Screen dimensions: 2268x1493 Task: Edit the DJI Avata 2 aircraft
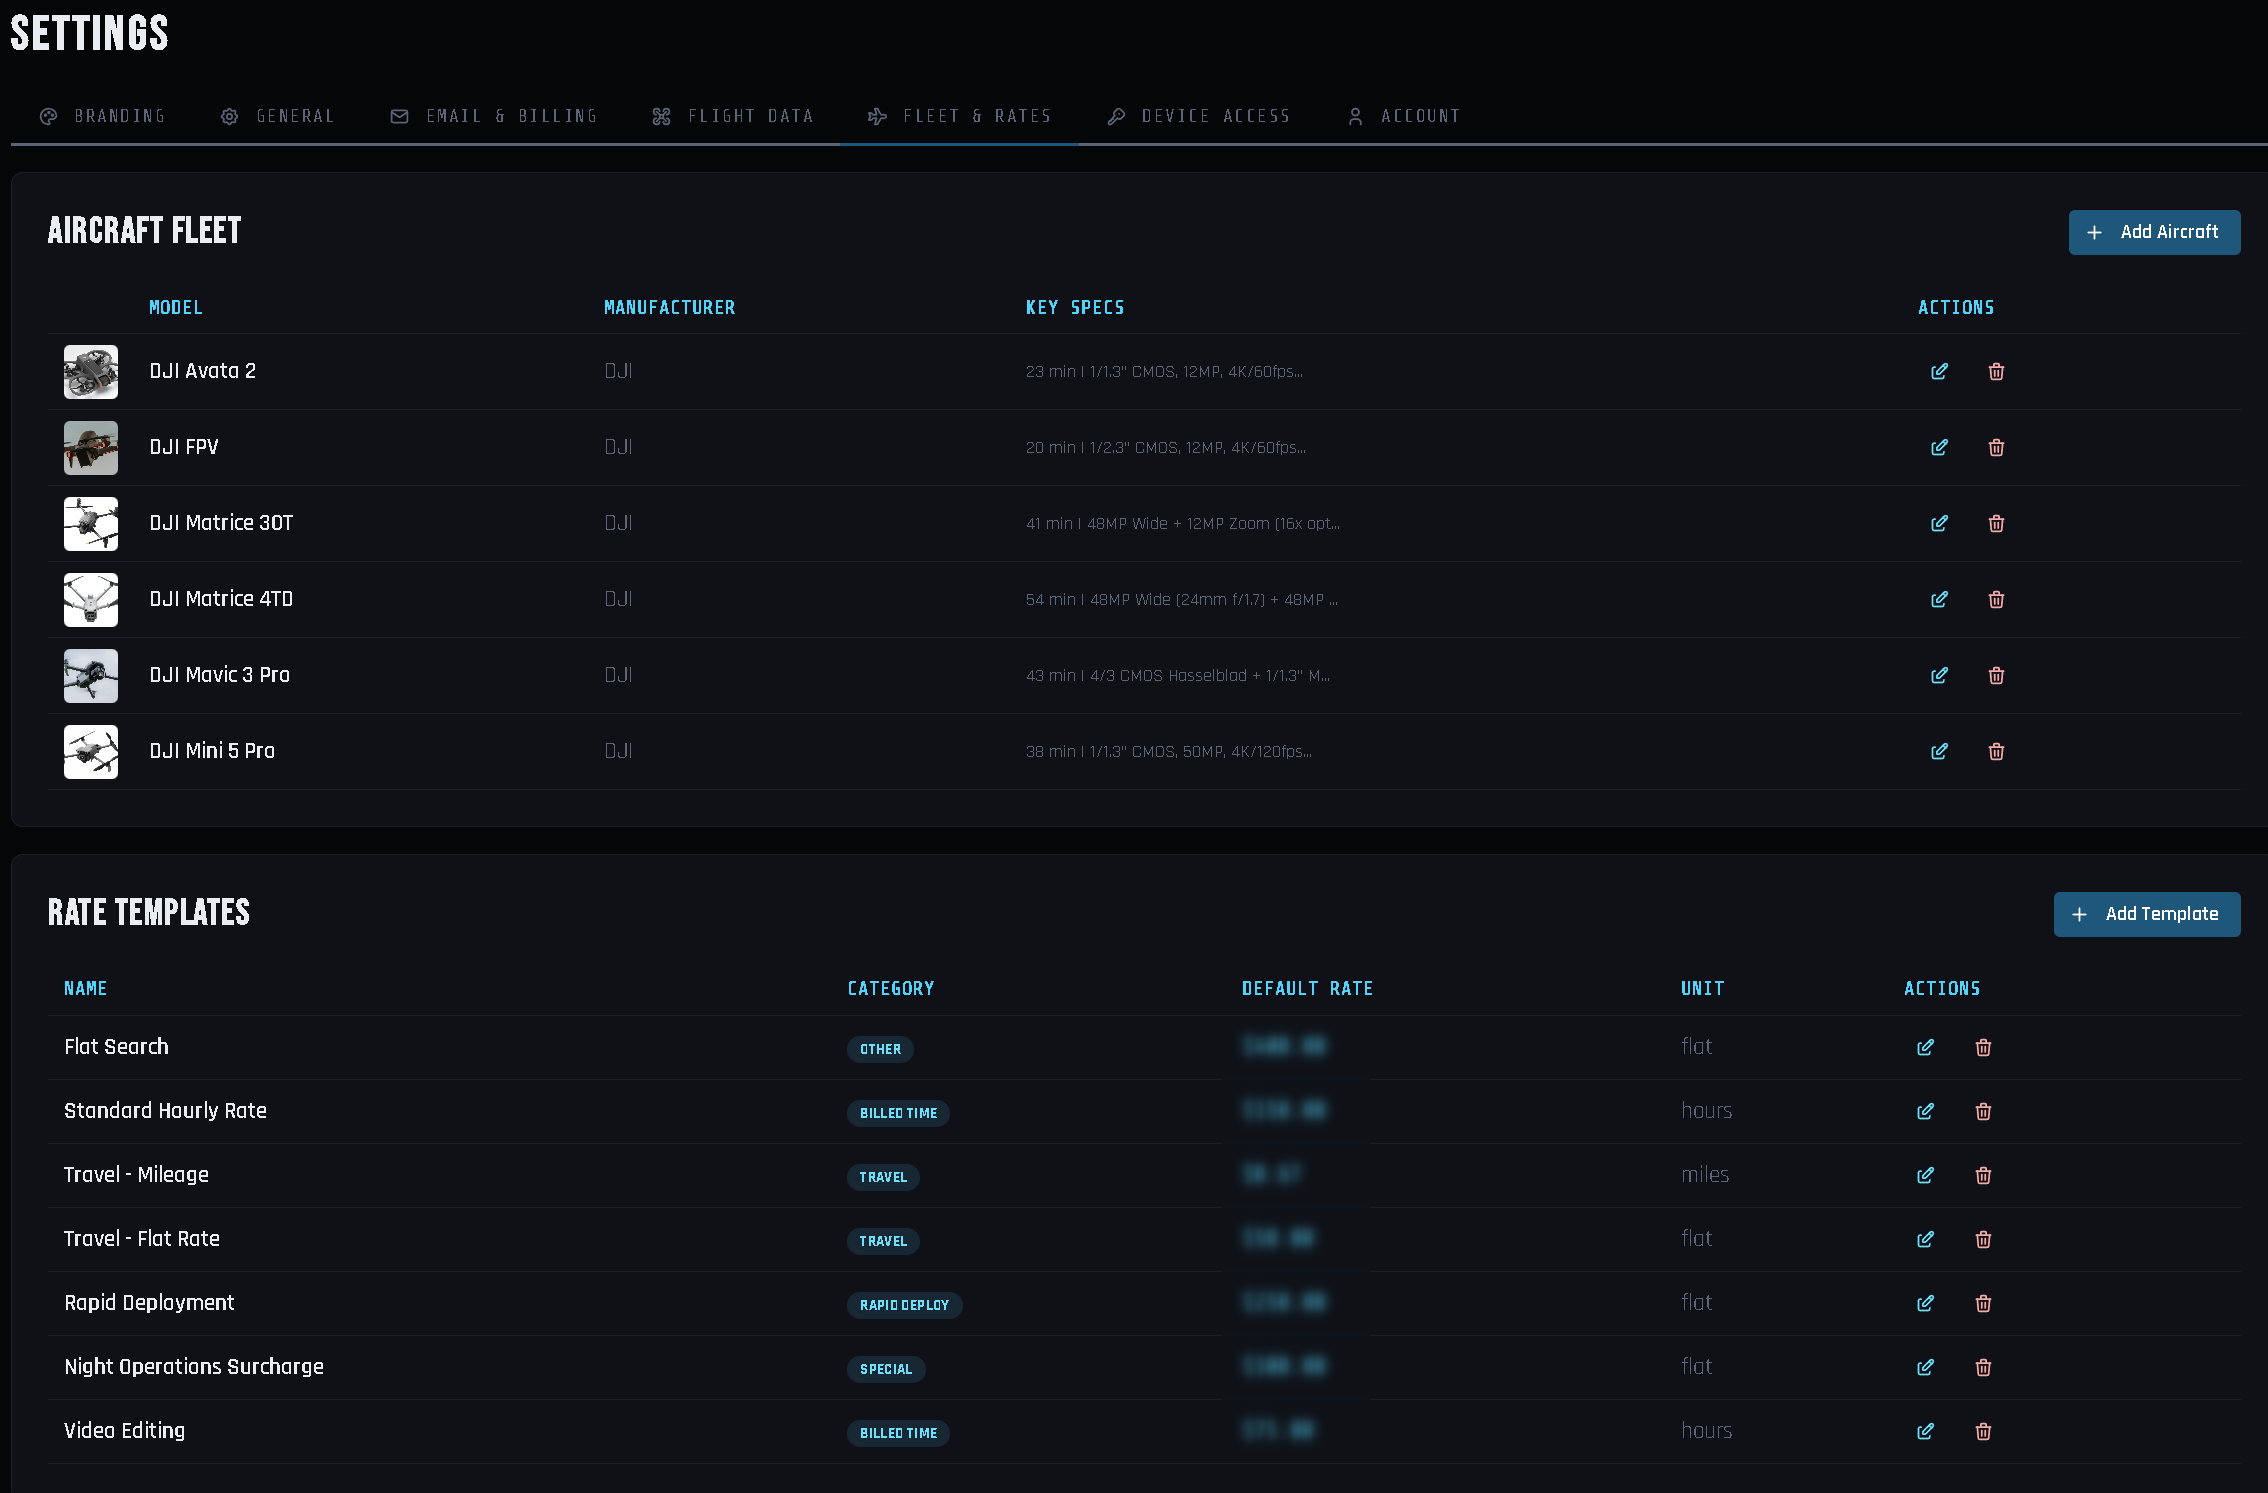pos(1939,371)
